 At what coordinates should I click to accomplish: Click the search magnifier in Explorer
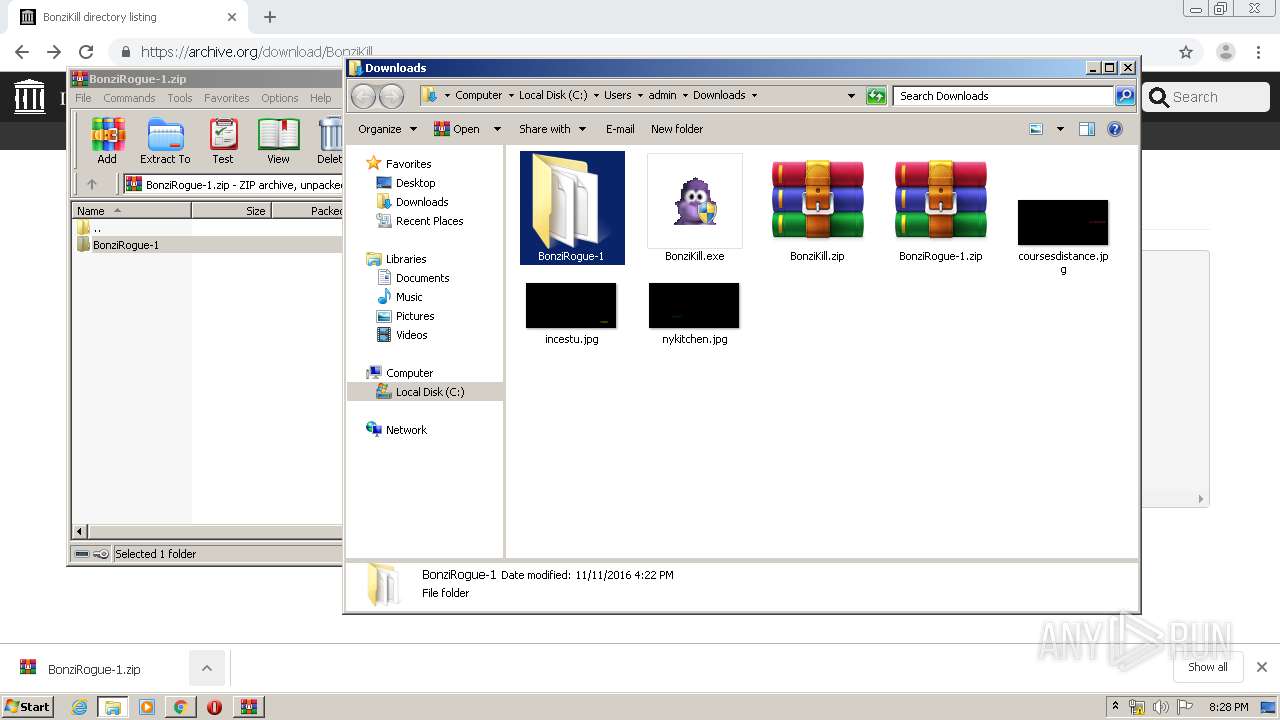pos(1125,96)
